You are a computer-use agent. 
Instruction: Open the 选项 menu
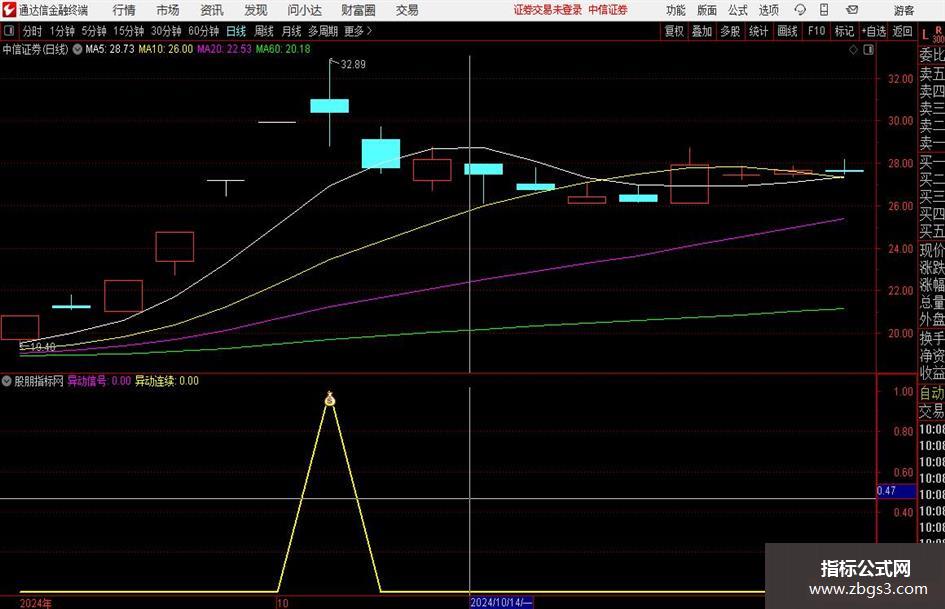769,10
